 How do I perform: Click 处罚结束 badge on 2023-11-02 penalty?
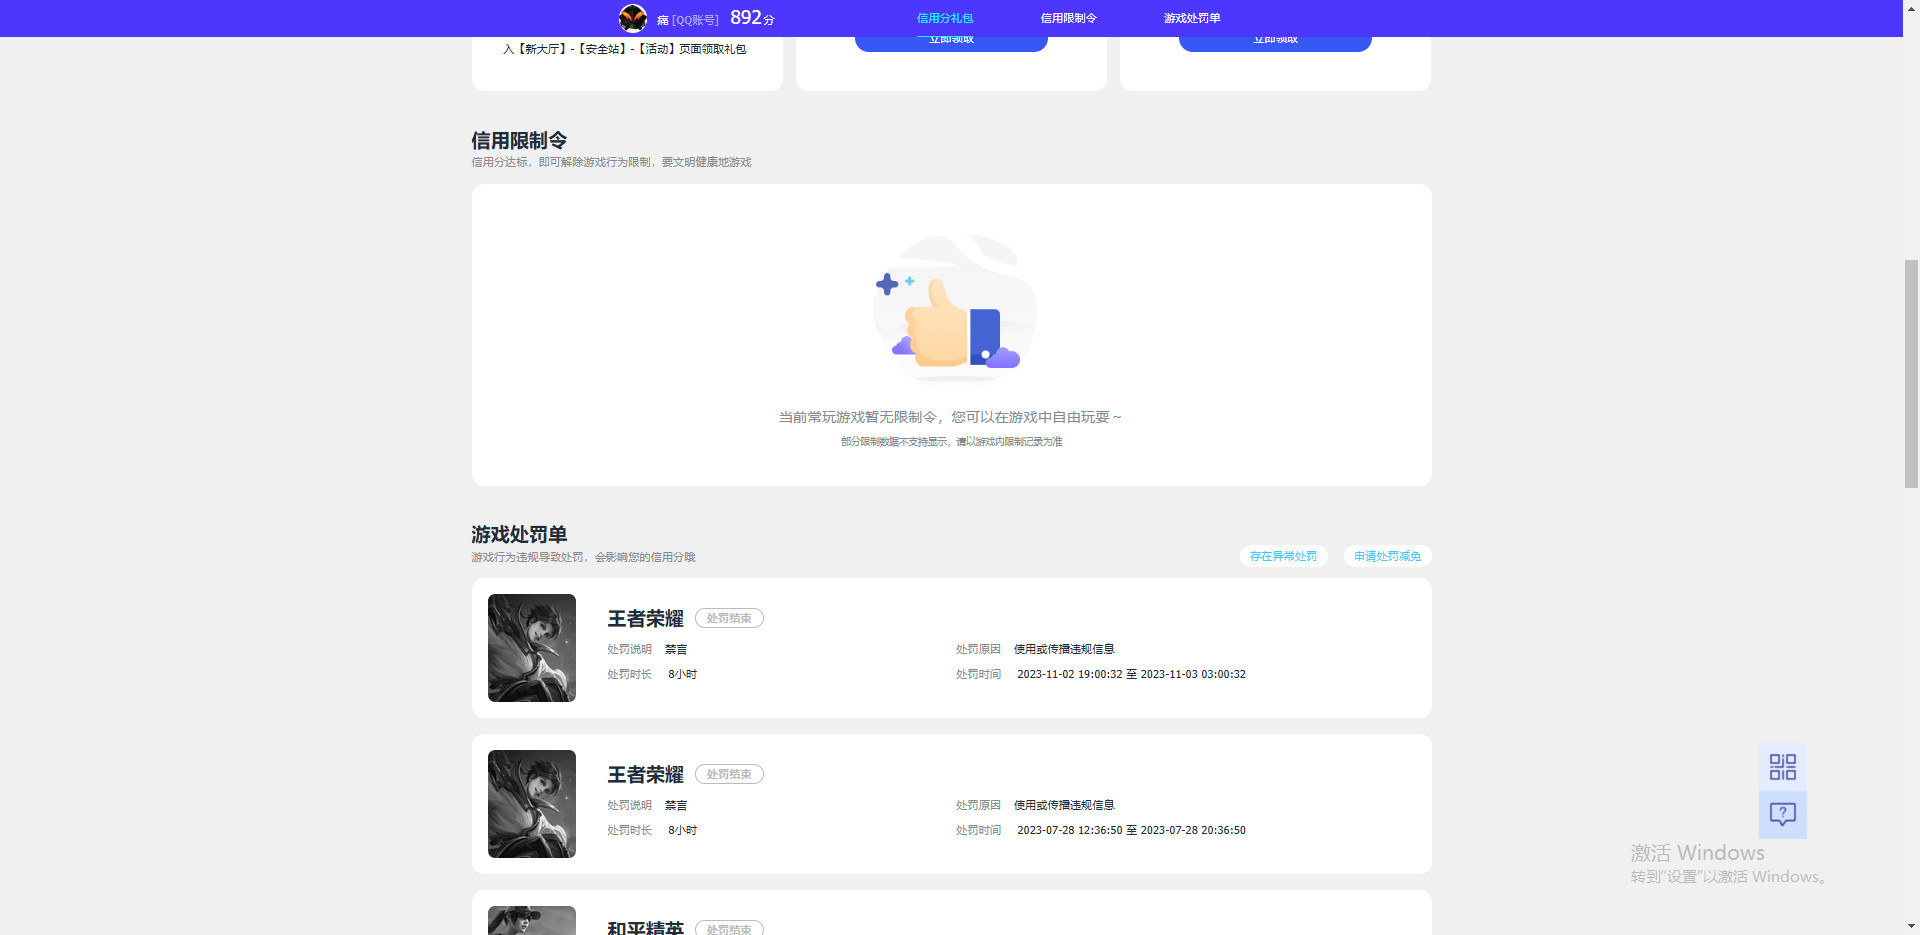click(x=729, y=618)
